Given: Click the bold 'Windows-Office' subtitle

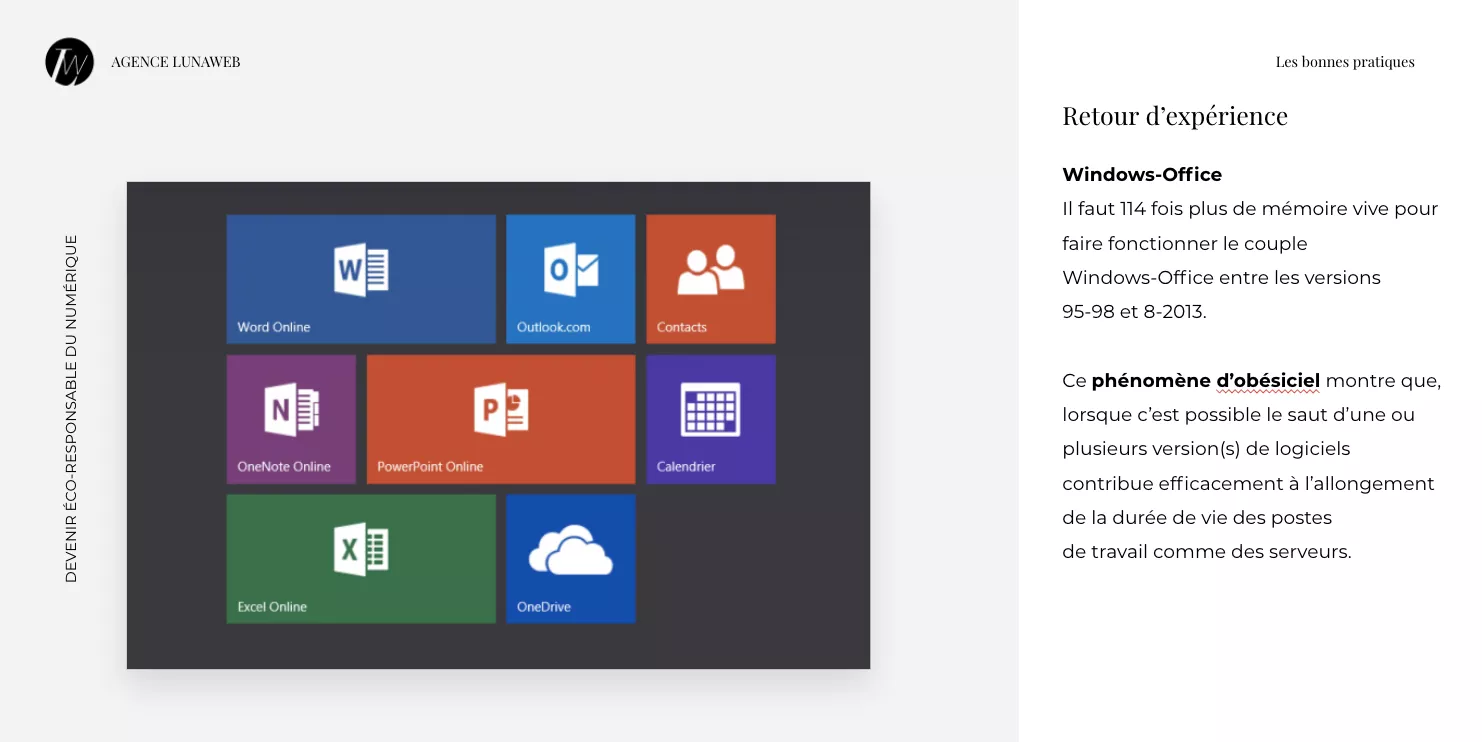Looking at the screenshot, I should click(x=1142, y=174).
